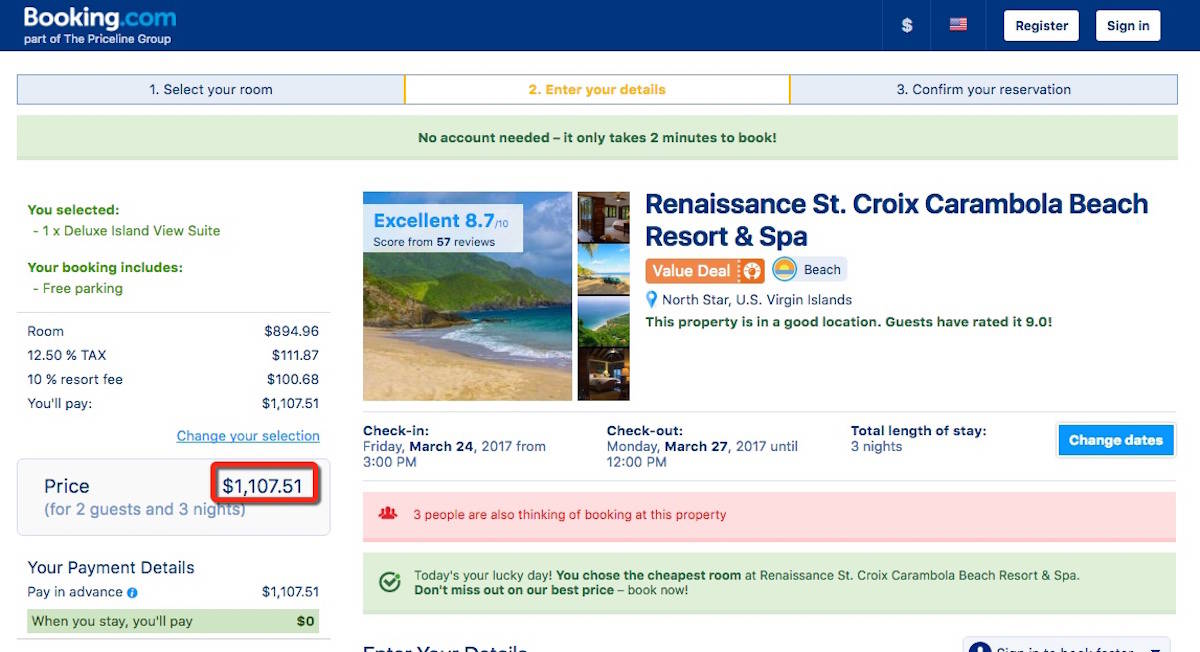Open the third green coastline thumbnail
Image resolution: width=1200 pixels, height=652 pixels.
(x=604, y=322)
